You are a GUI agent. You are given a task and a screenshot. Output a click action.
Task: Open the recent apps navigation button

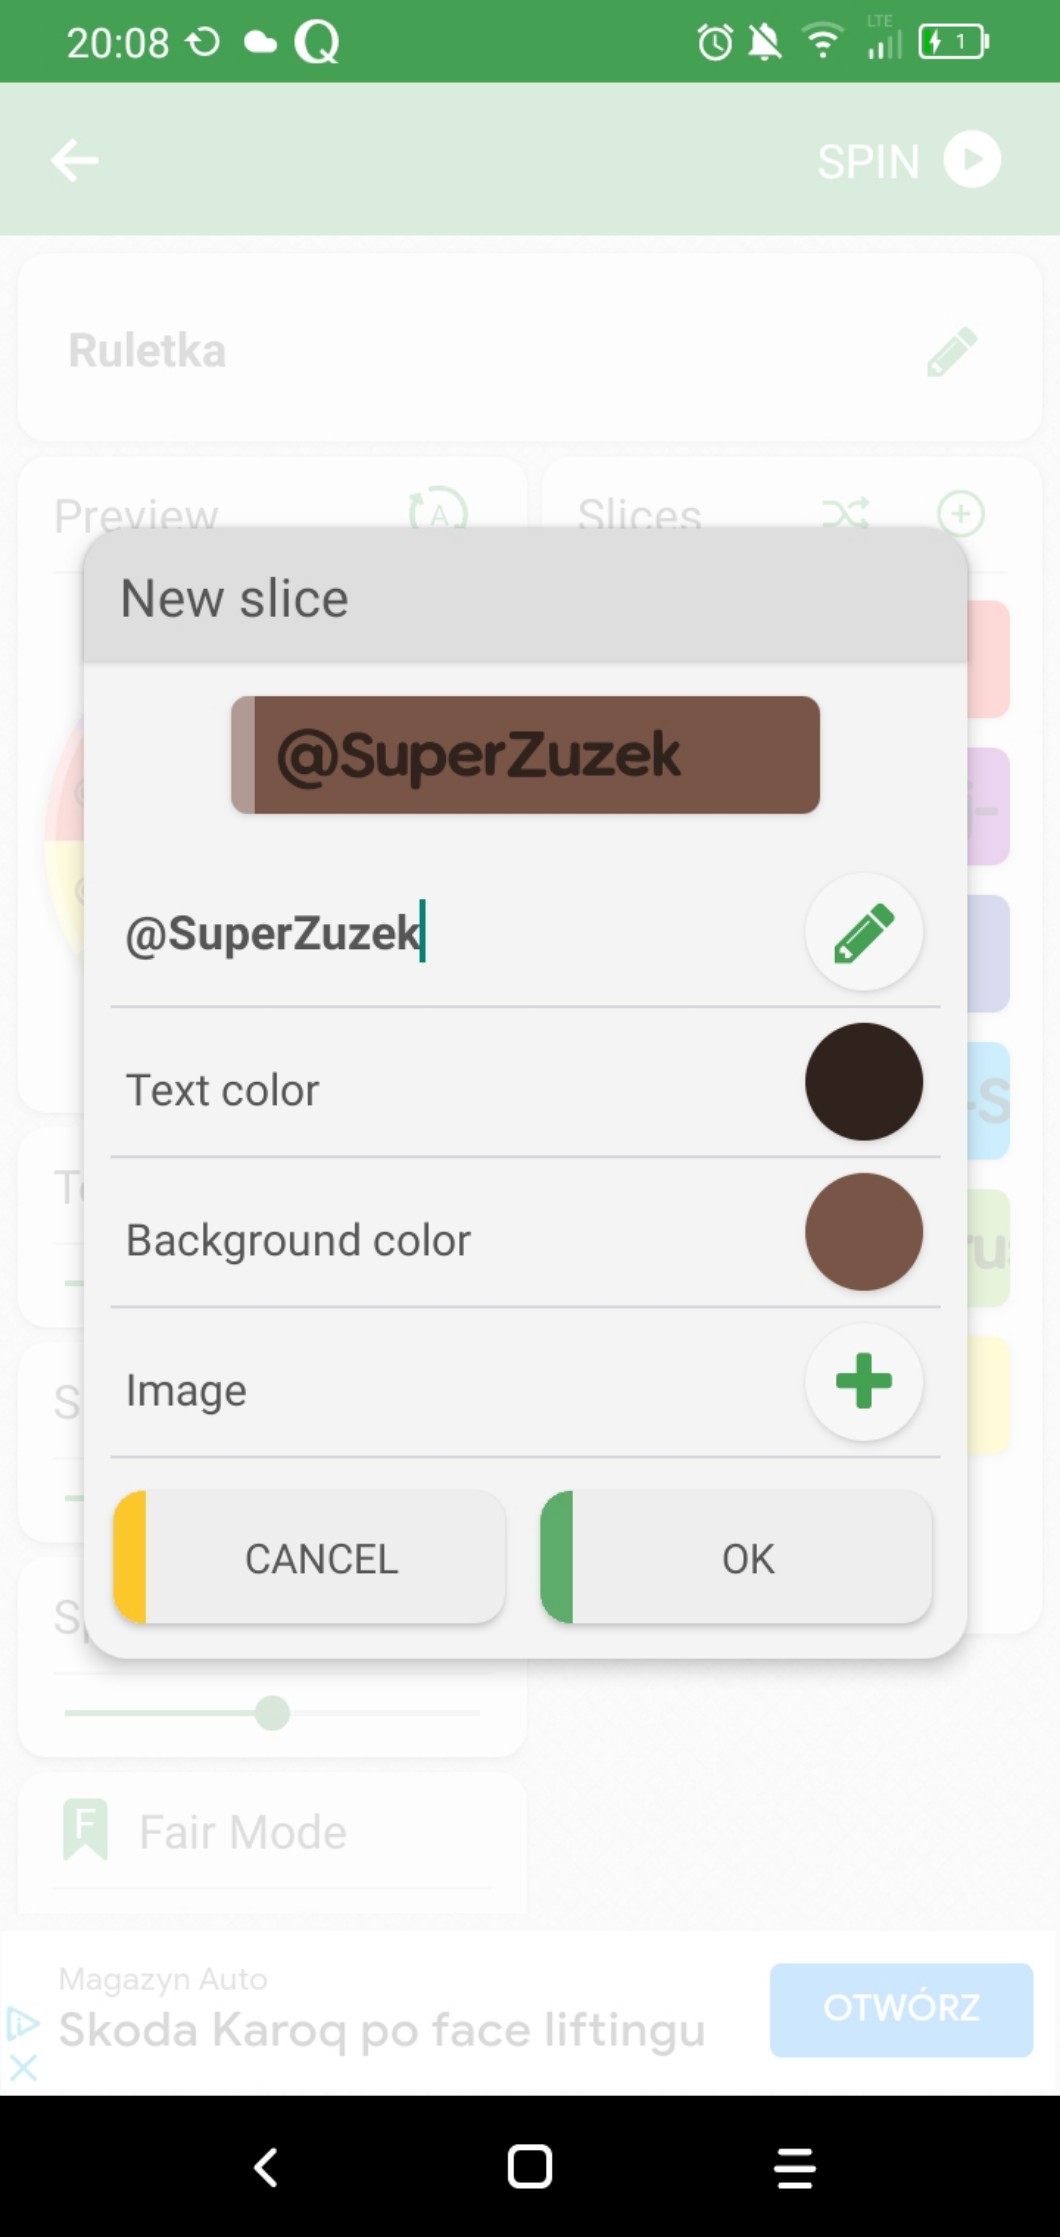point(795,2168)
